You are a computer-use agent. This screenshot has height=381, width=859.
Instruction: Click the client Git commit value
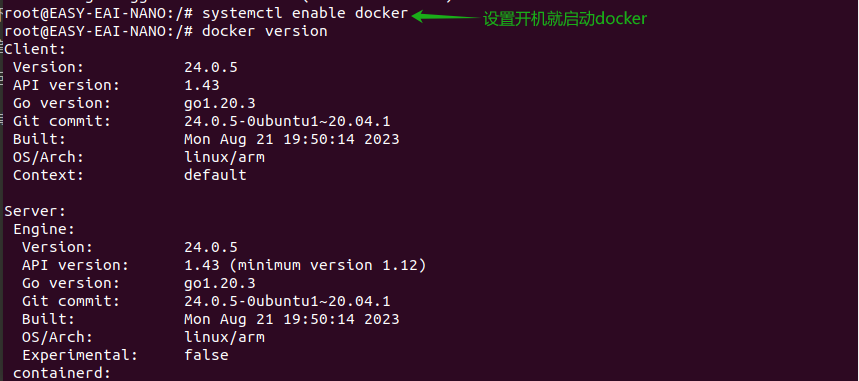coord(287,121)
